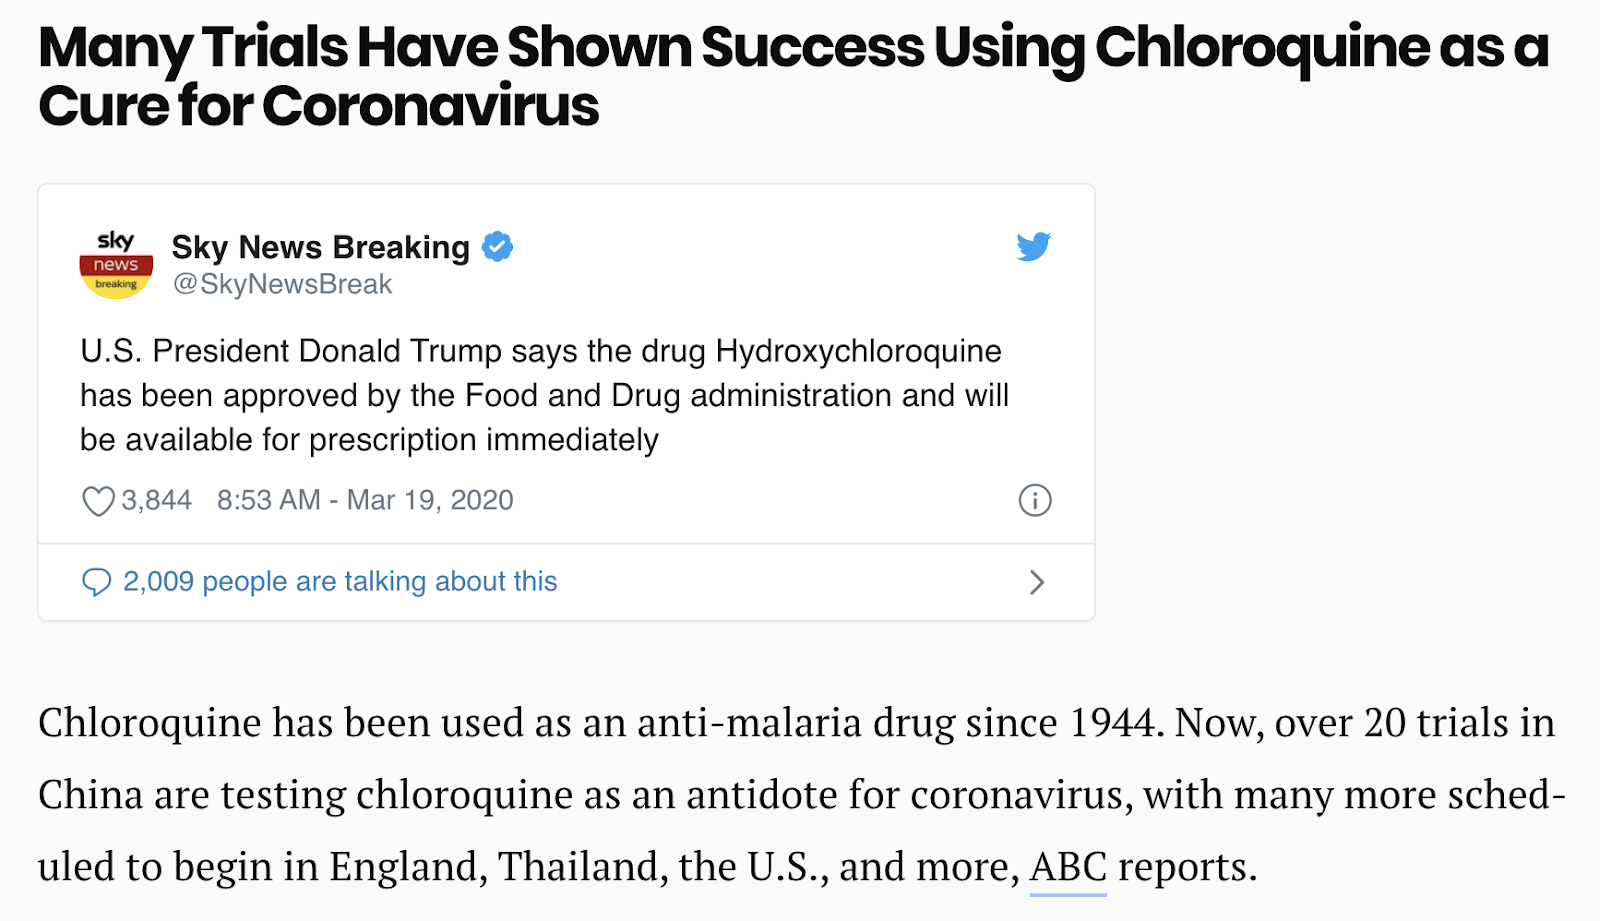Viewport: 1600px width, 921px height.
Task: Follow the underlined ABC link
Action: (1068, 867)
